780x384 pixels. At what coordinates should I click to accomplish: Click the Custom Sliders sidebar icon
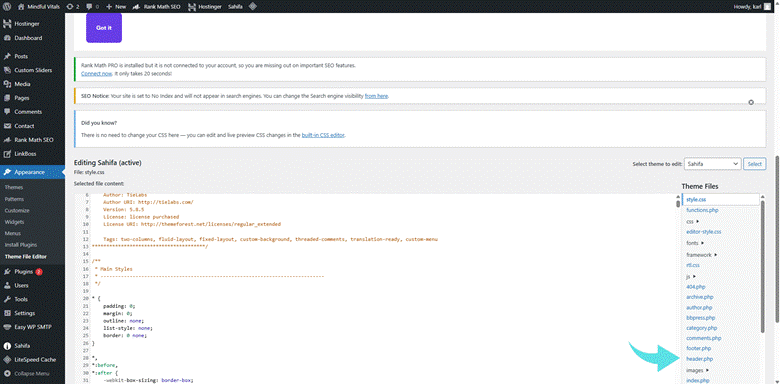tap(7, 70)
